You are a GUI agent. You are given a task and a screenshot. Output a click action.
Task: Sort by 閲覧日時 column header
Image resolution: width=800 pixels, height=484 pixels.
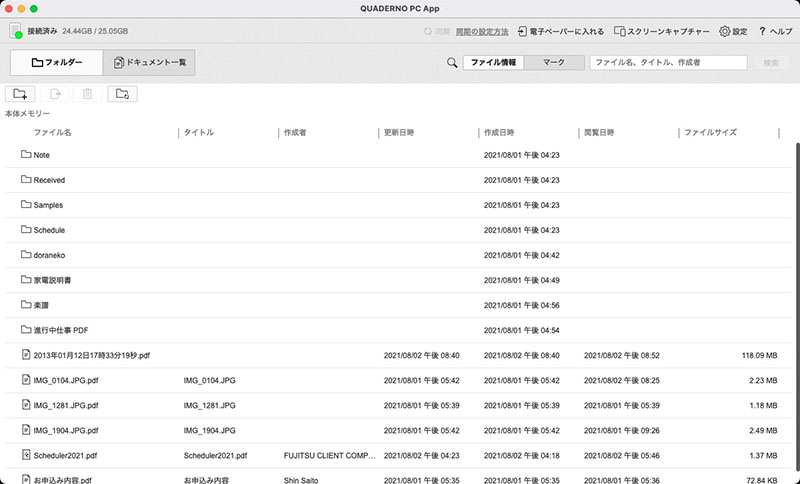599,133
